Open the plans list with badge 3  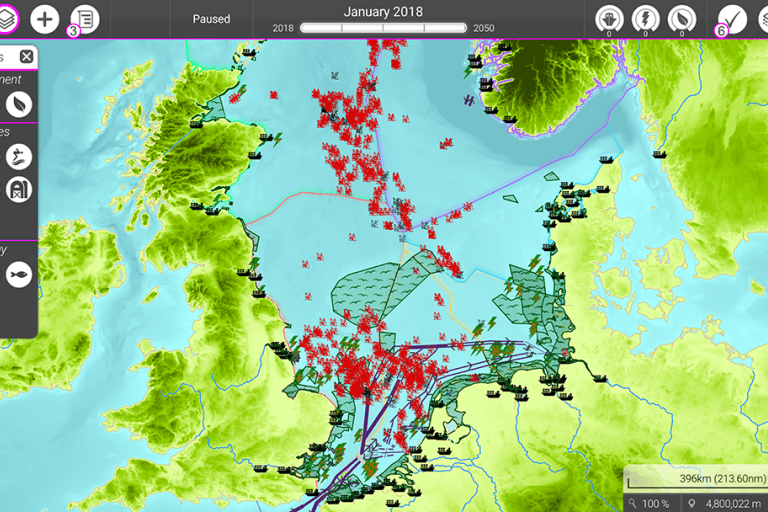tap(84, 19)
